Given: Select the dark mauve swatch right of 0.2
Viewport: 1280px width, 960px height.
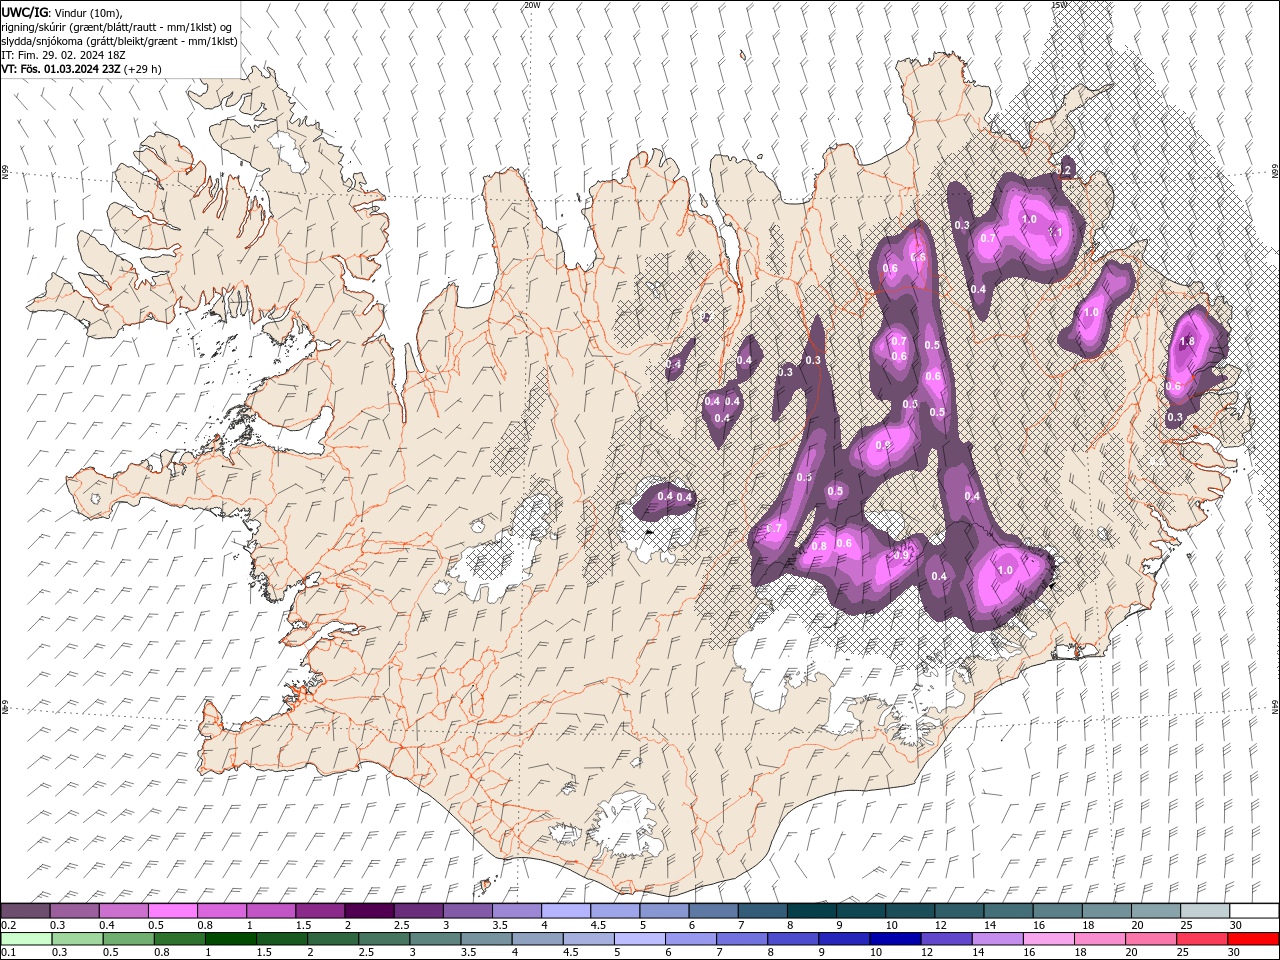Looking at the screenshot, I should point(25,911).
